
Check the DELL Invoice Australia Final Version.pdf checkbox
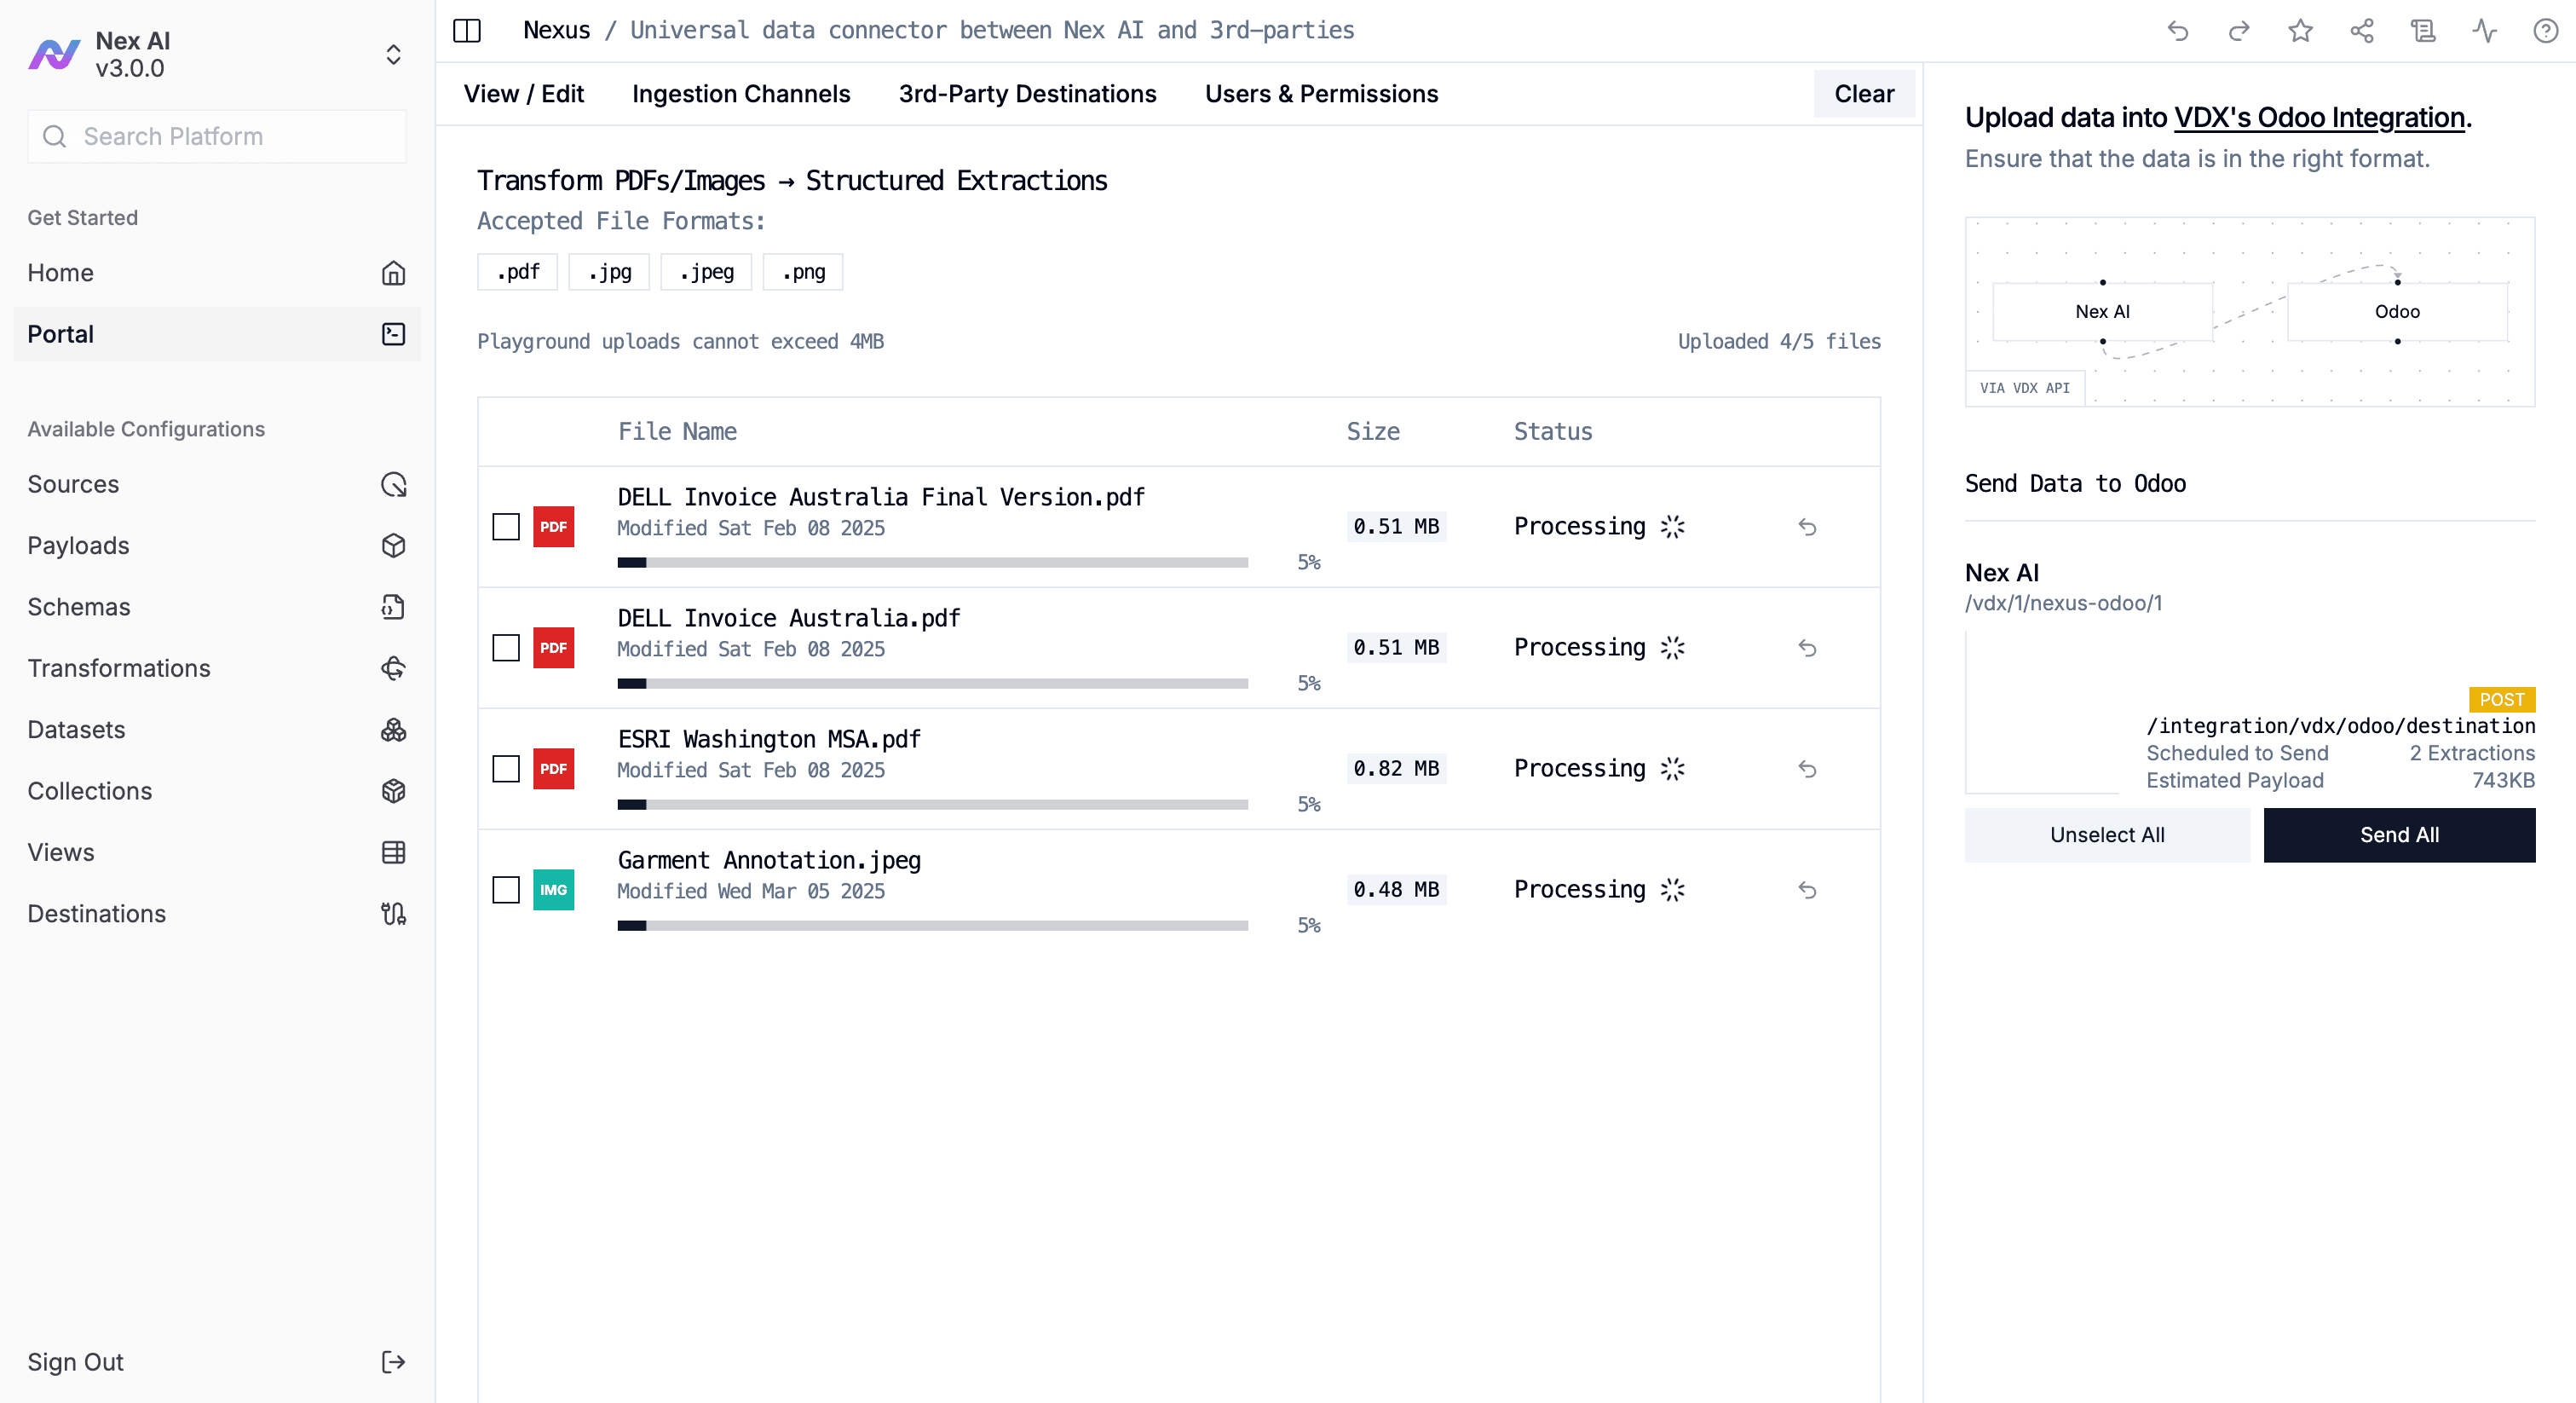click(x=506, y=527)
